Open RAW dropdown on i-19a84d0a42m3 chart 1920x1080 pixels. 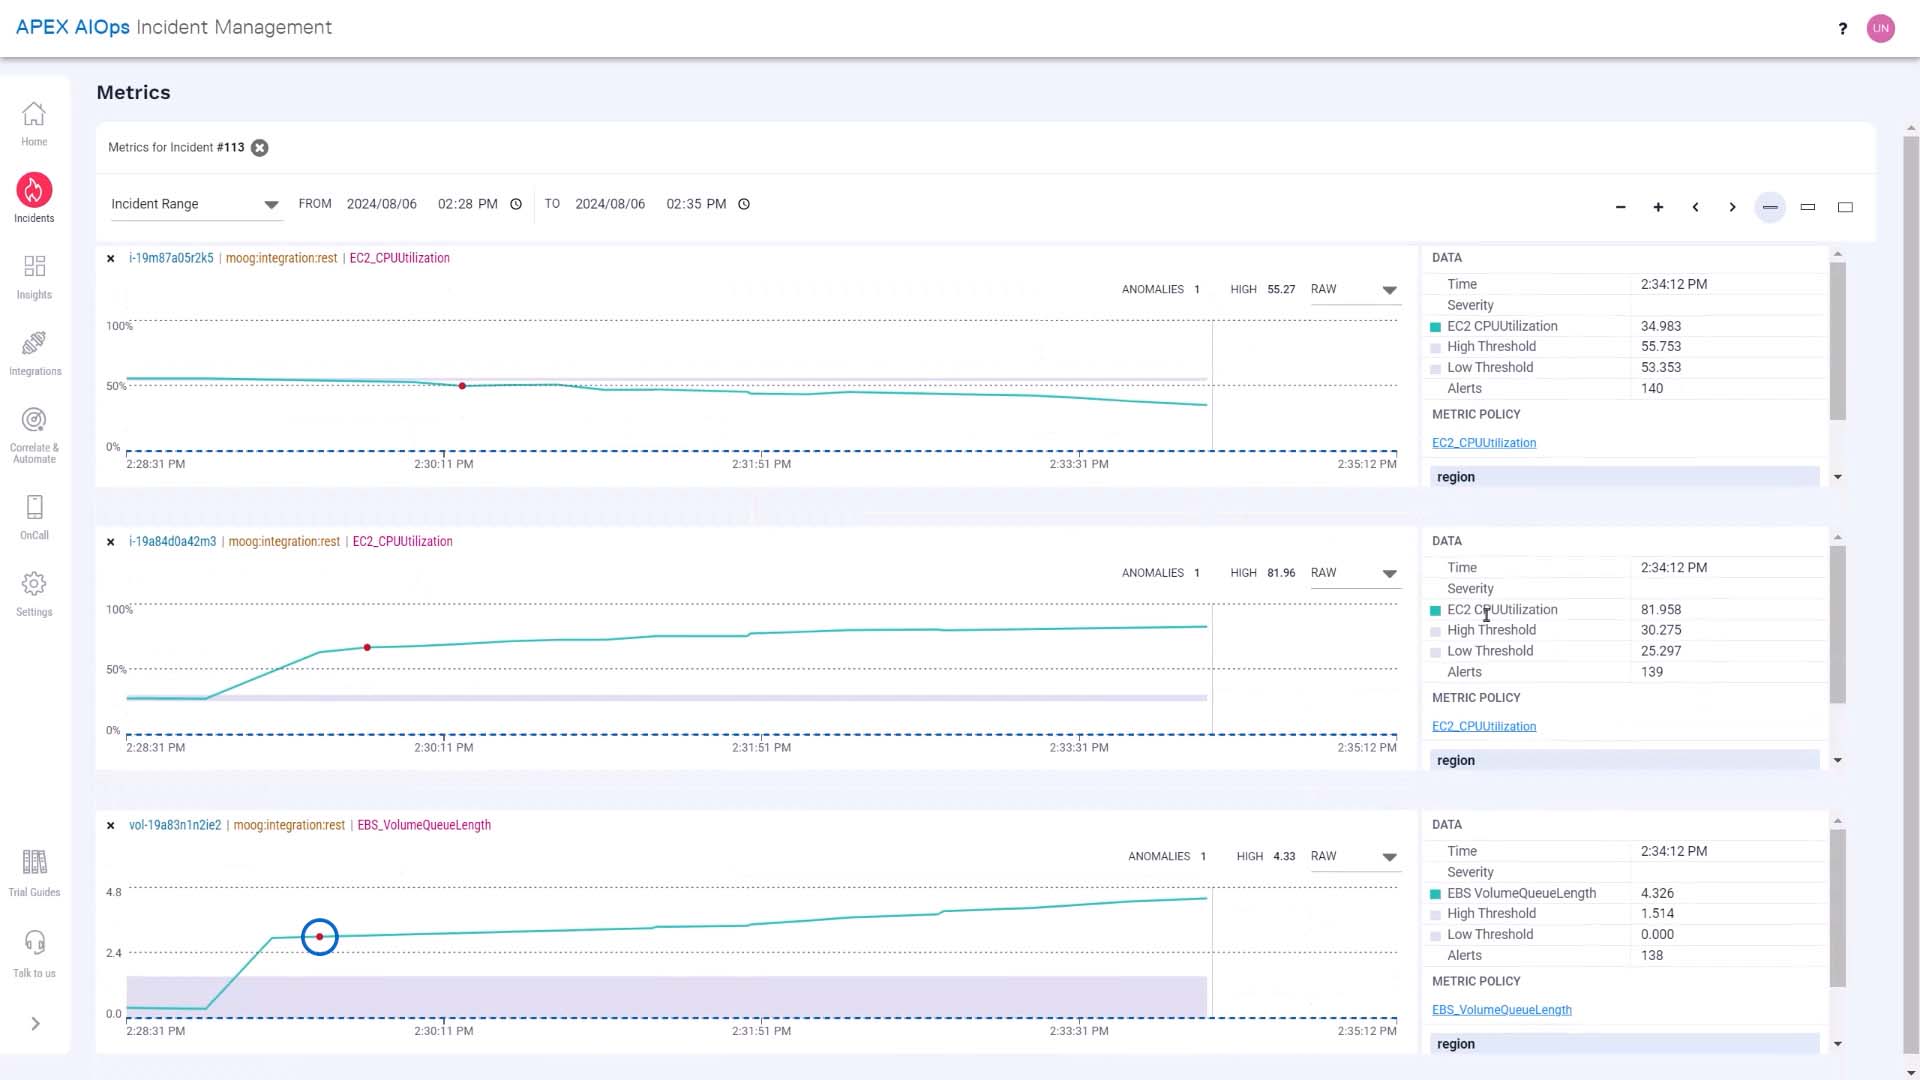(x=1355, y=573)
